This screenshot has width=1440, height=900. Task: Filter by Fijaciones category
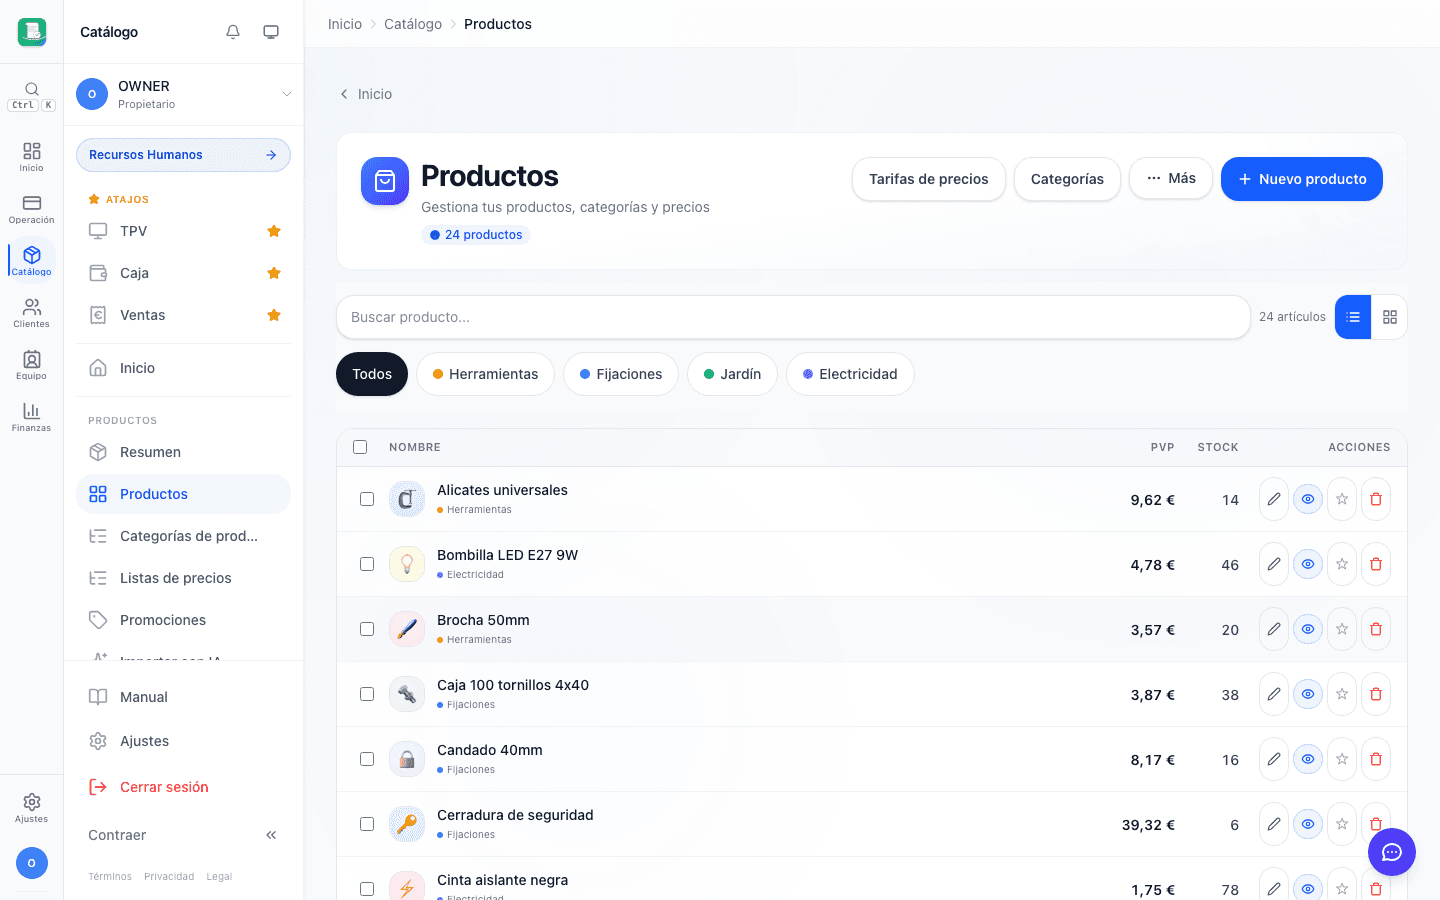621,374
